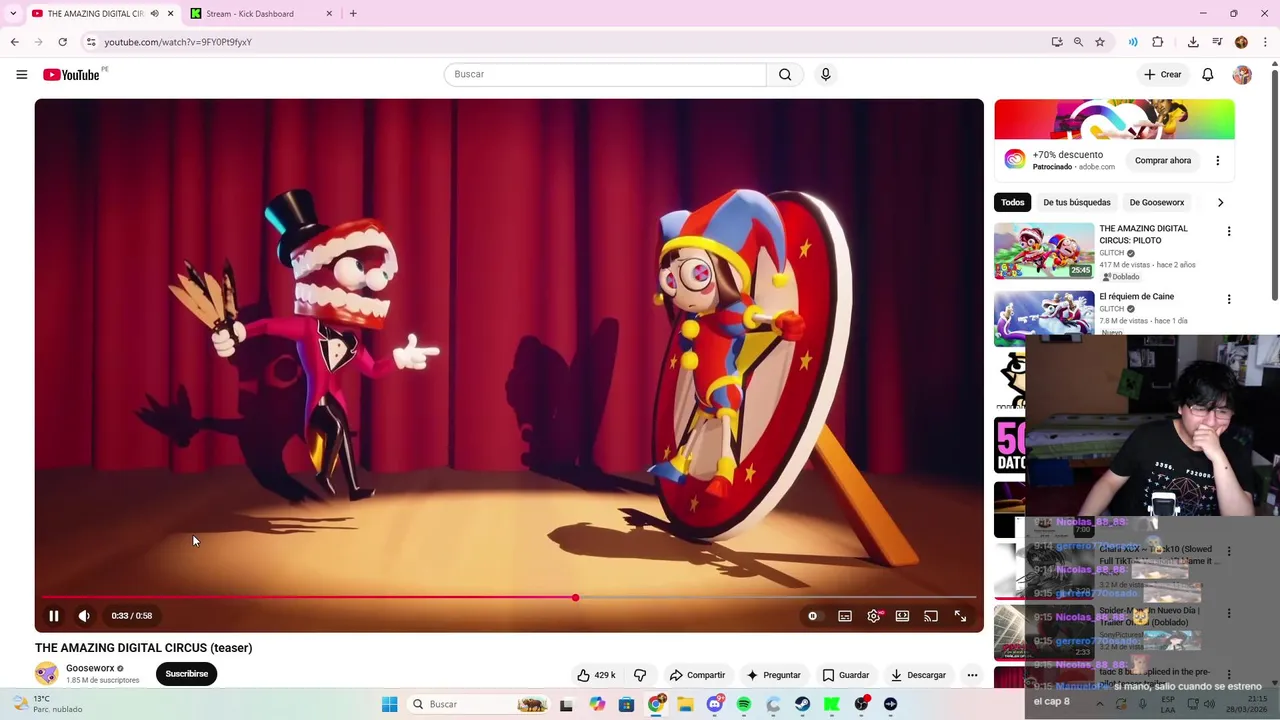Image resolution: width=1280 pixels, height=720 pixels.
Task: Click the Buscar search field on YouTube
Action: (x=605, y=74)
